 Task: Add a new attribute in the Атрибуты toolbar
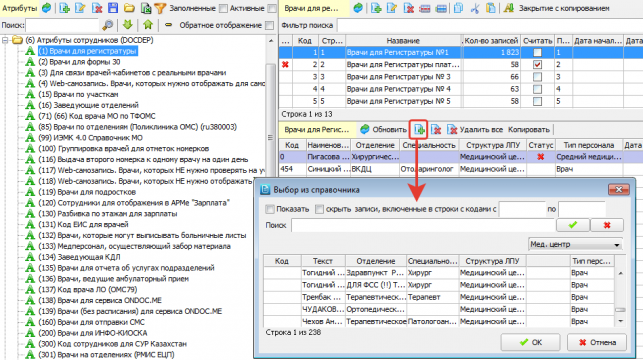pyautogui.click(x=64, y=8)
